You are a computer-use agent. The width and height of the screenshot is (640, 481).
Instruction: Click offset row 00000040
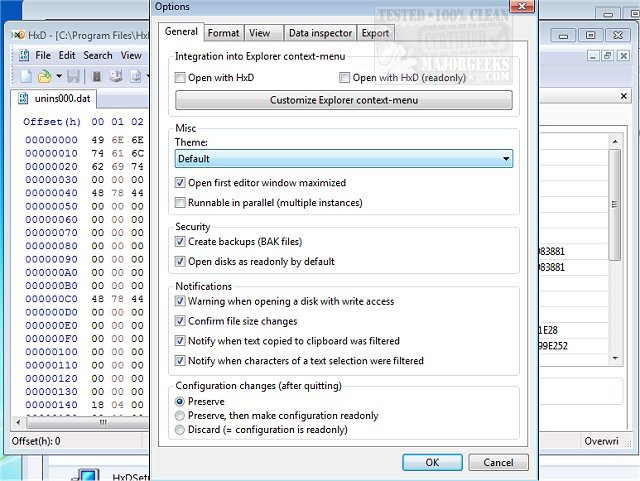pyautogui.click(x=51, y=193)
